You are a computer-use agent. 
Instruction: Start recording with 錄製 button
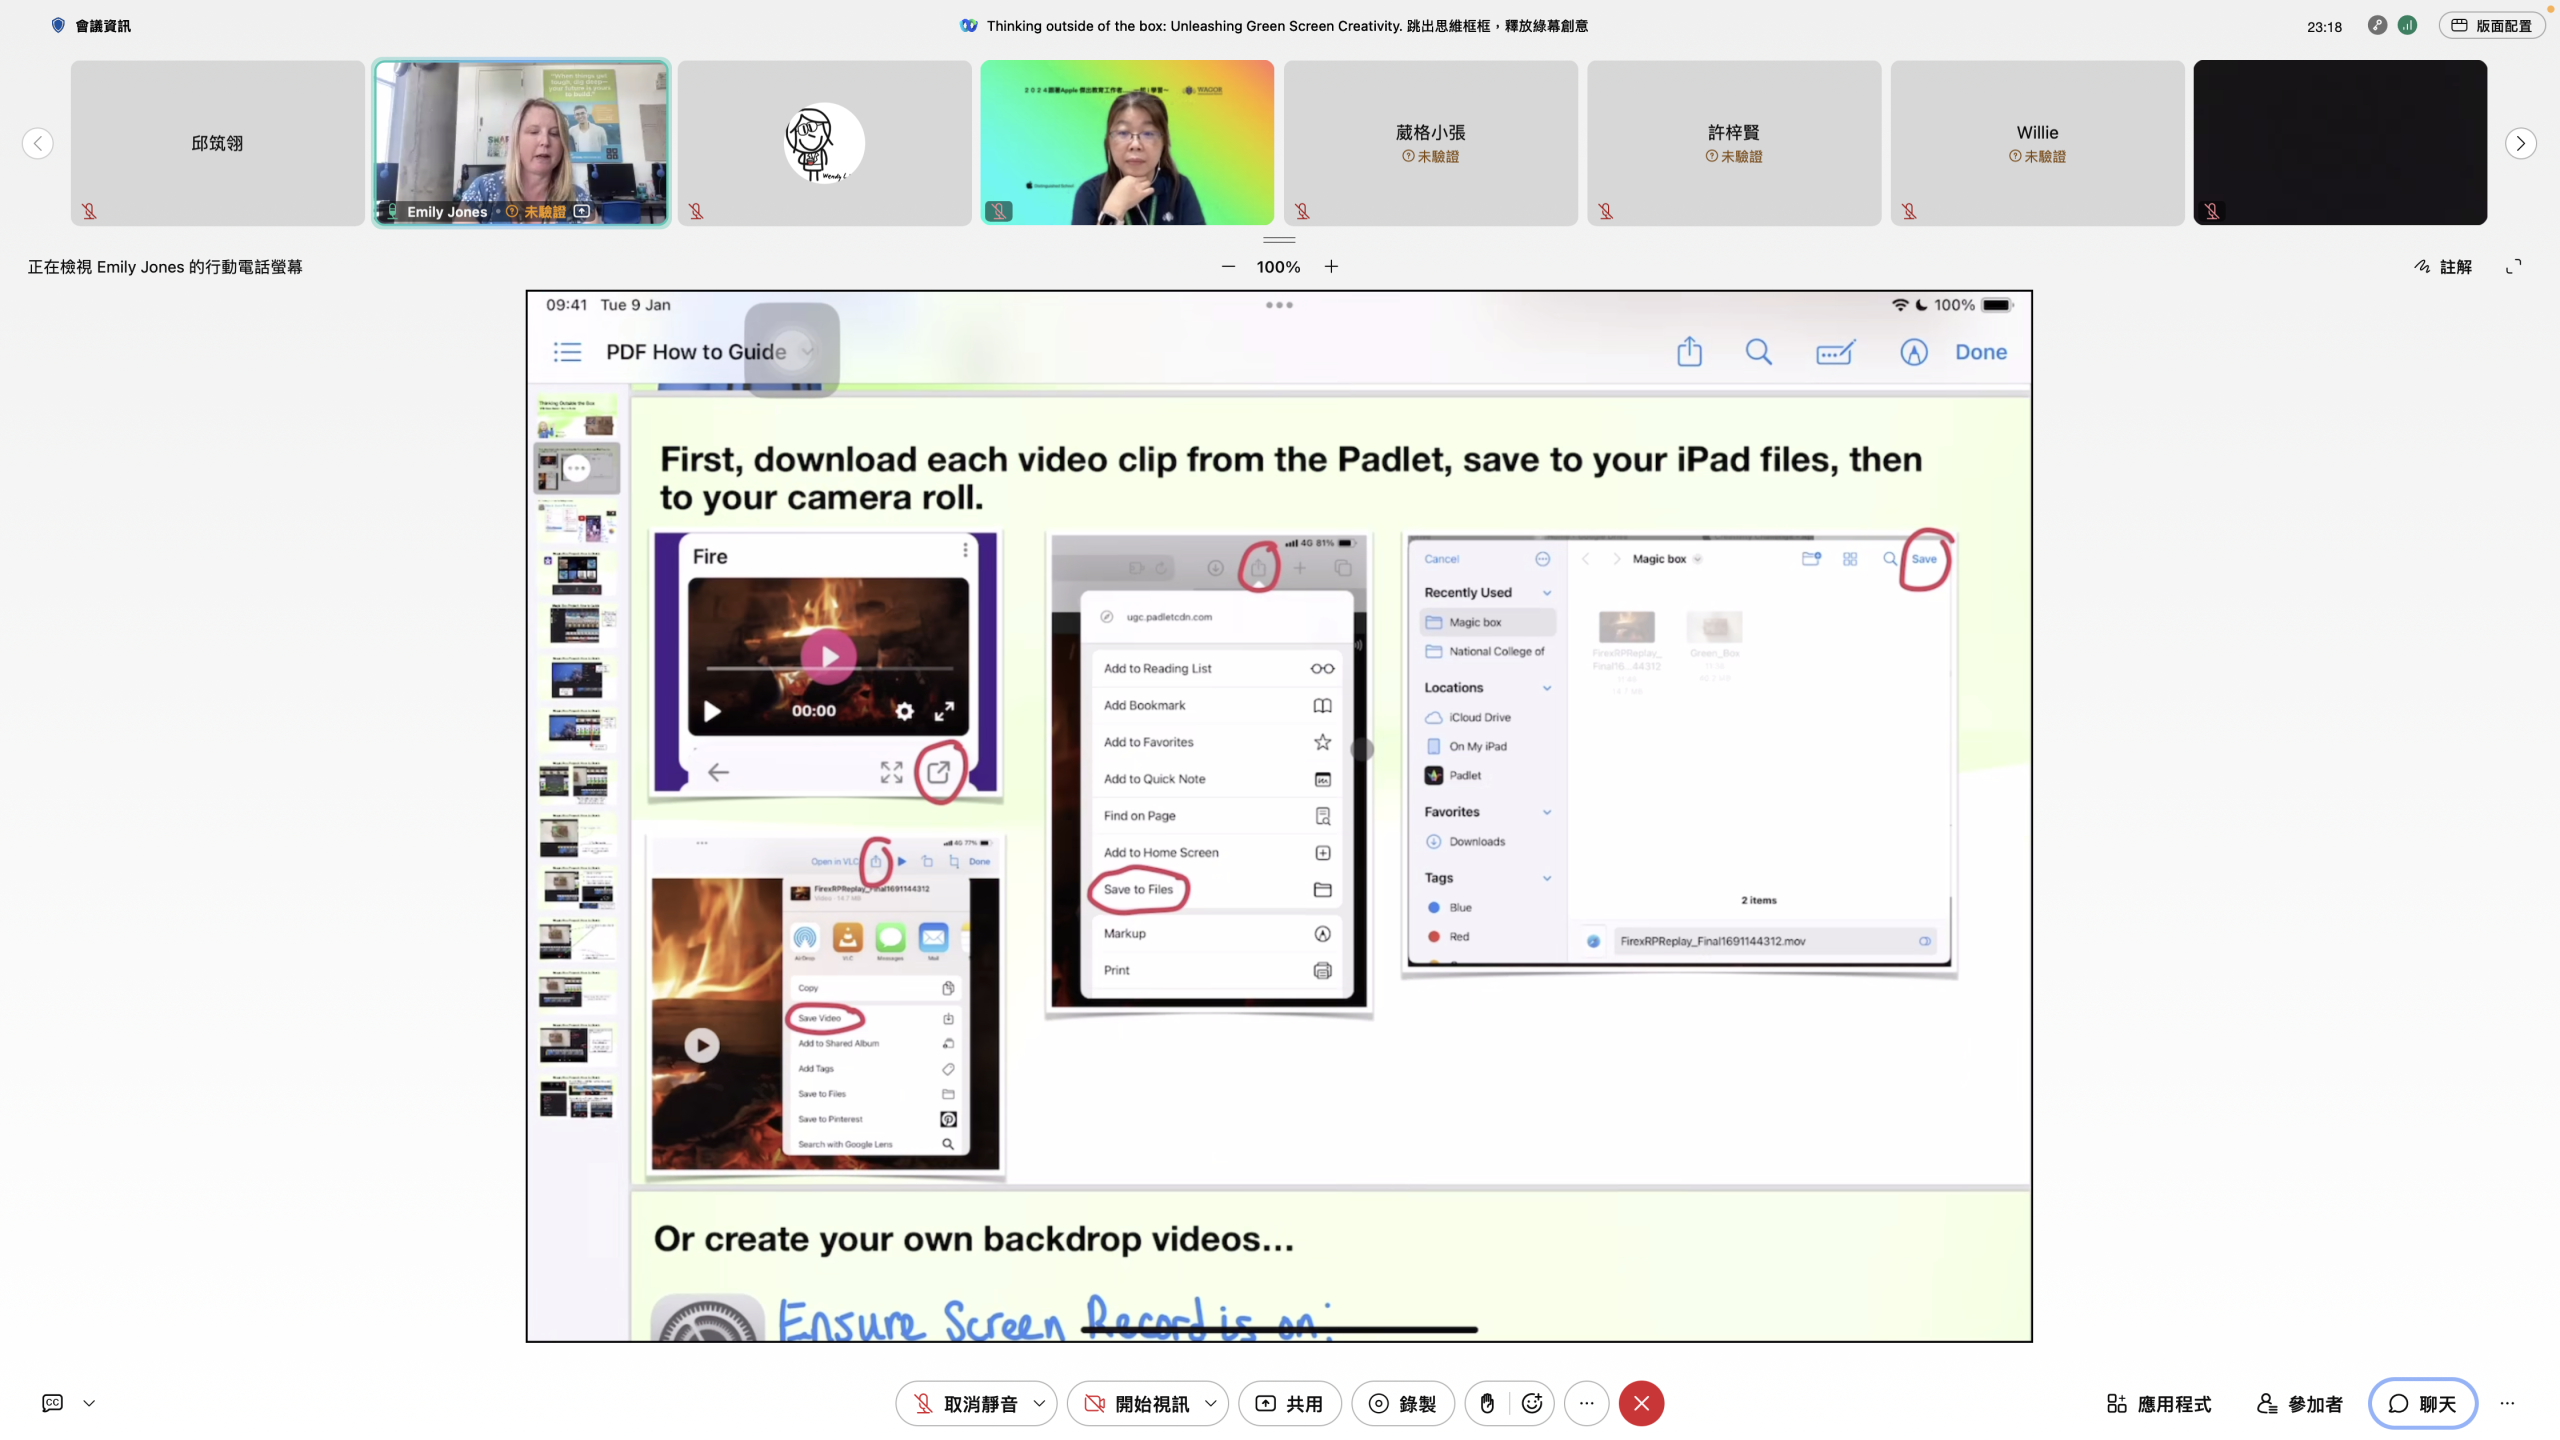(x=1402, y=1404)
